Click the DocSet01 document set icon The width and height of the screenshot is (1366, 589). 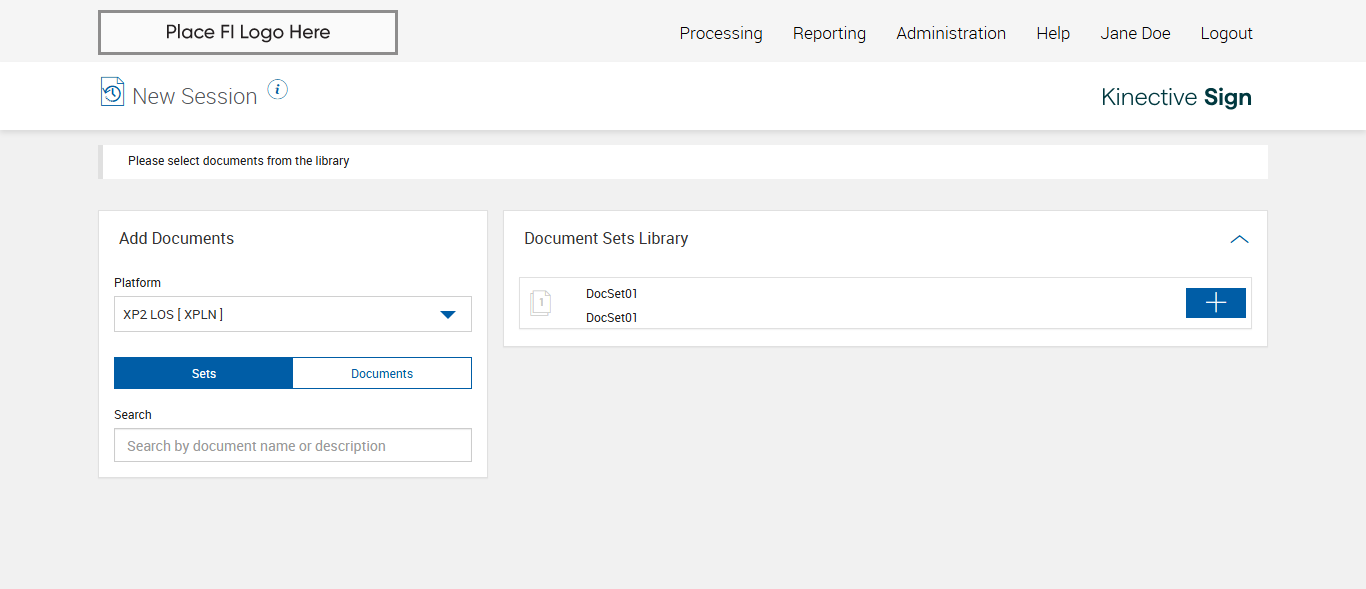click(x=540, y=303)
